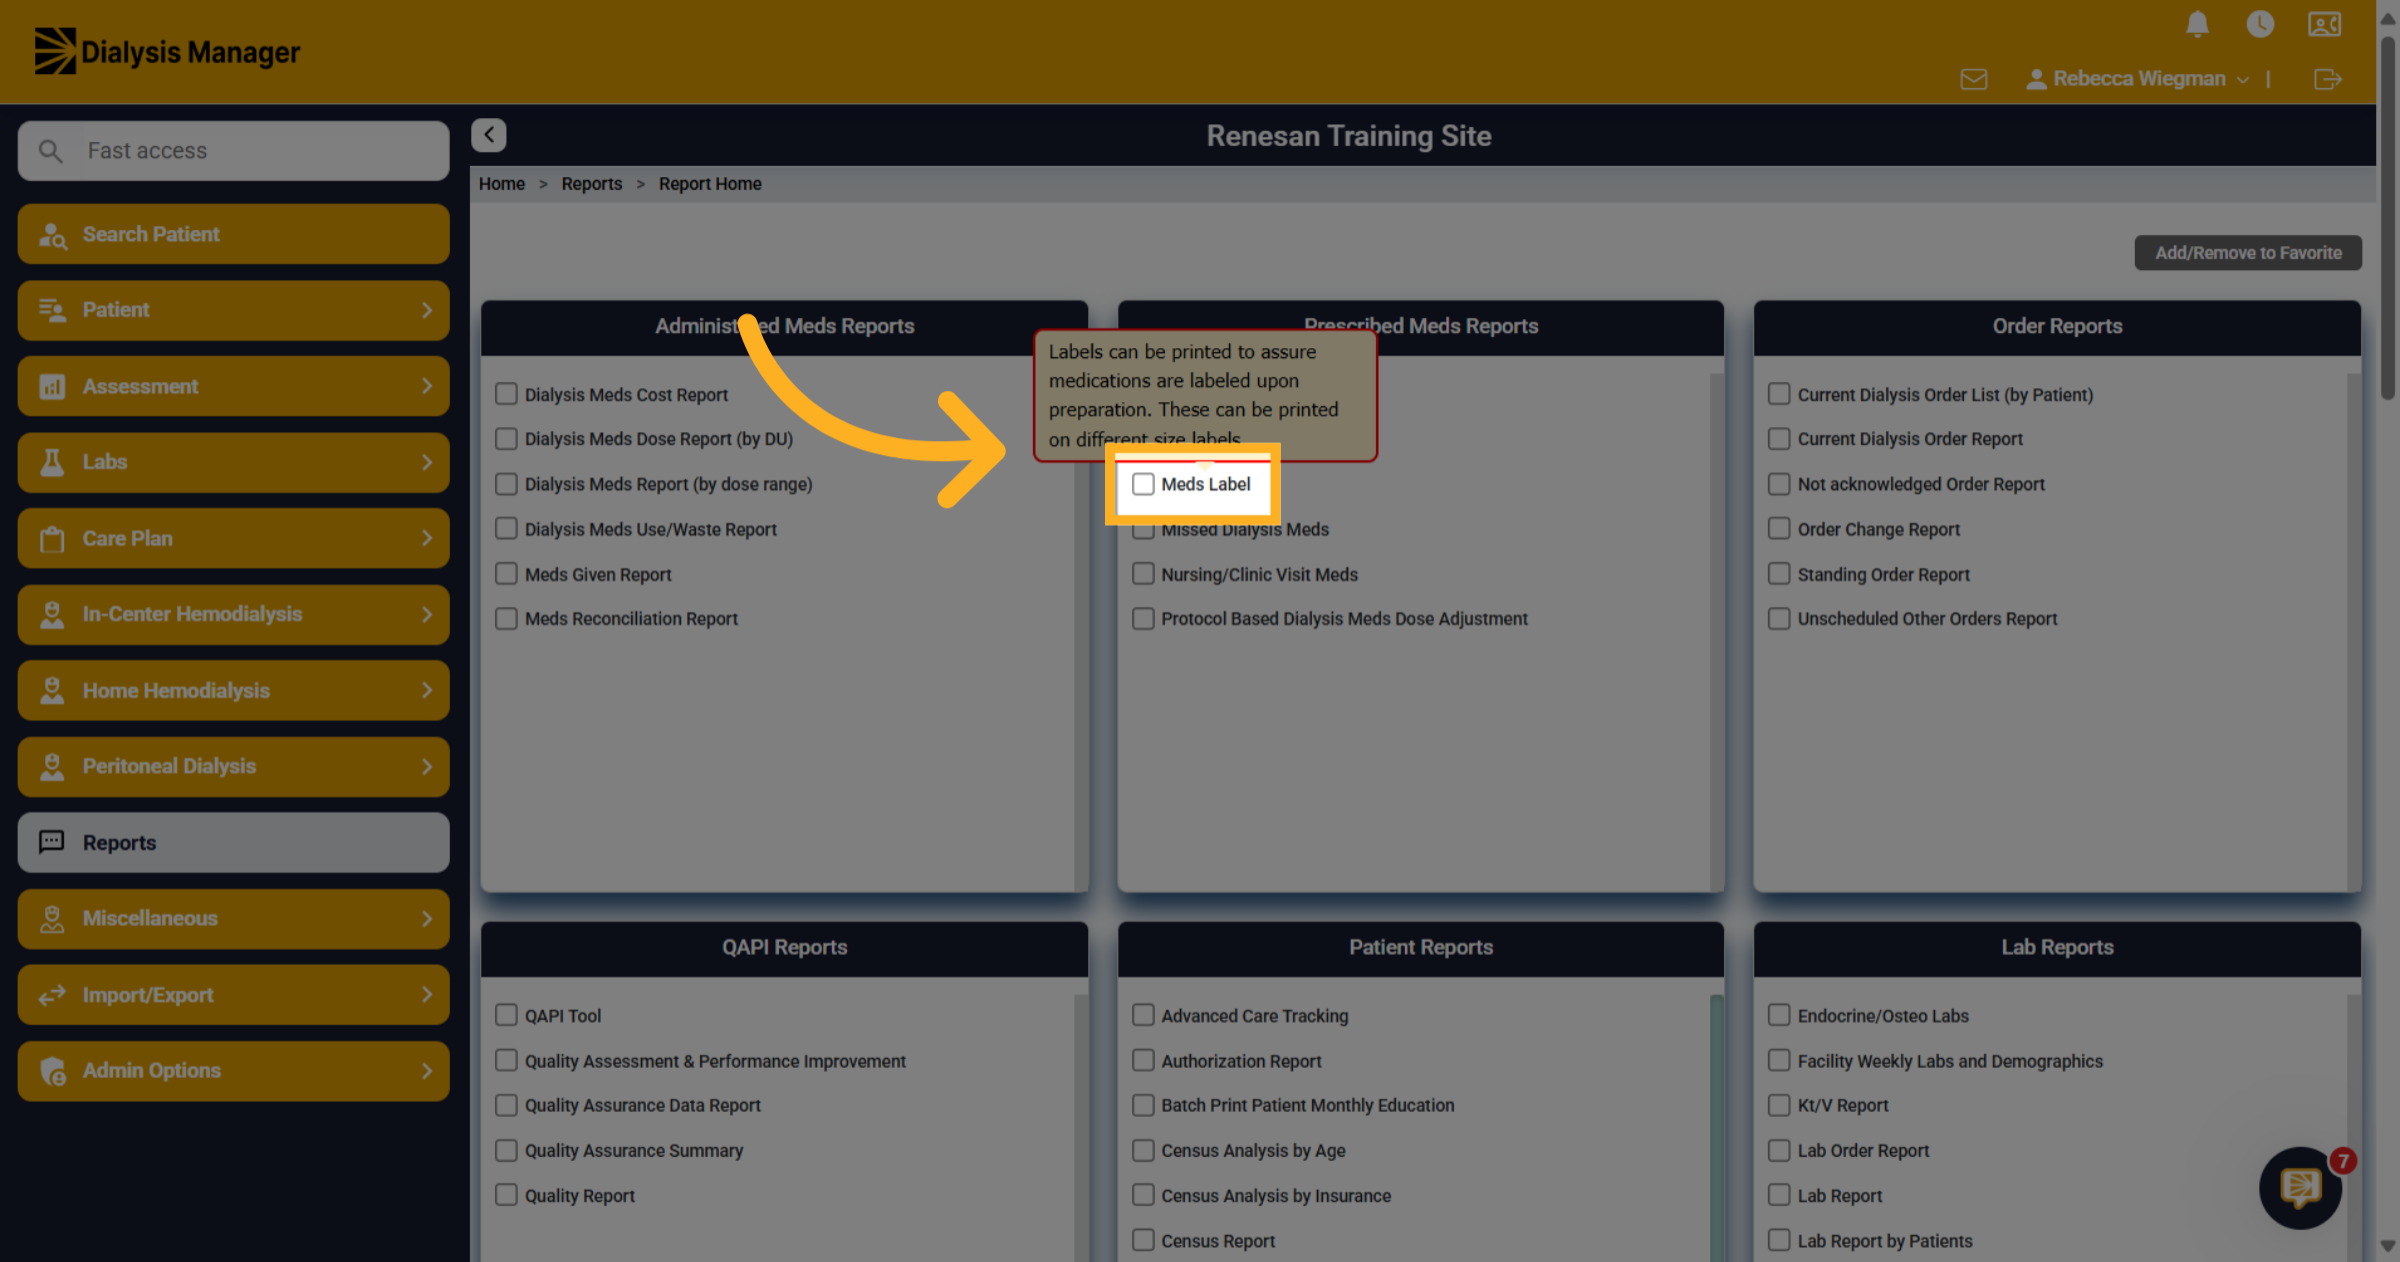This screenshot has width=2400, height=1262.
Task: Check Standing Order Report checkbox
Action: pos(1779,573)
